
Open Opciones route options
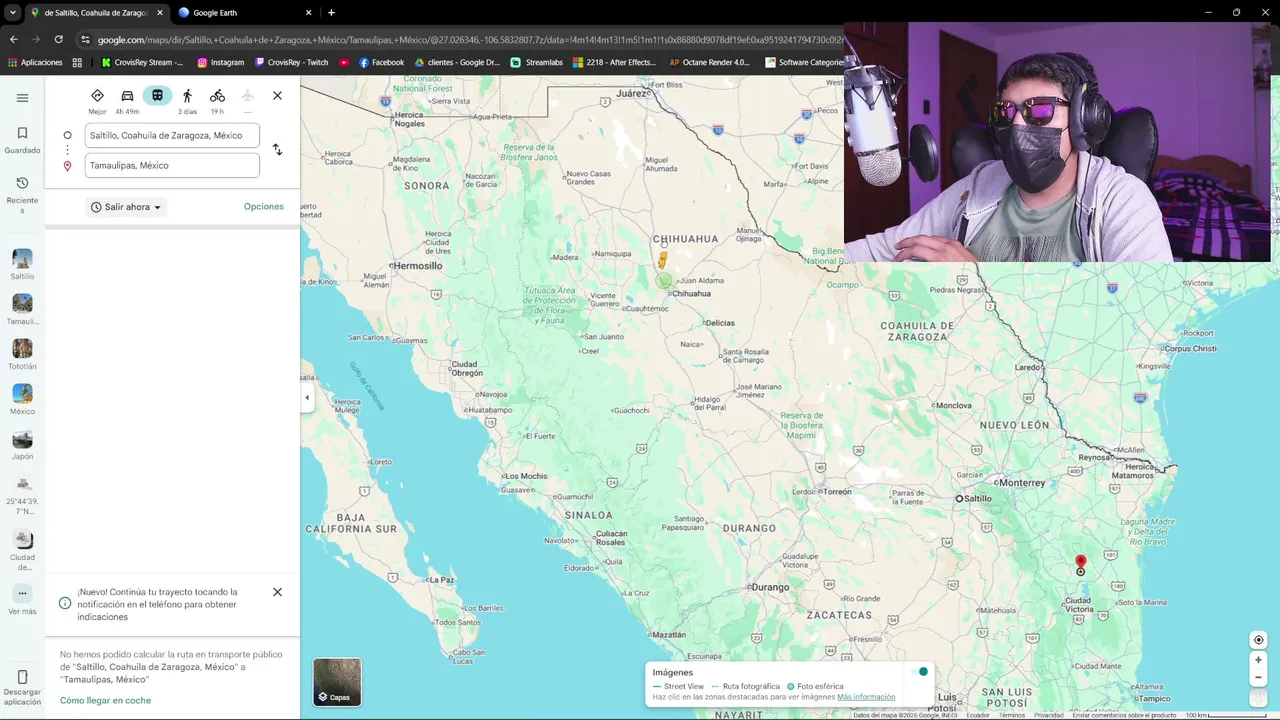click(264, 206)
